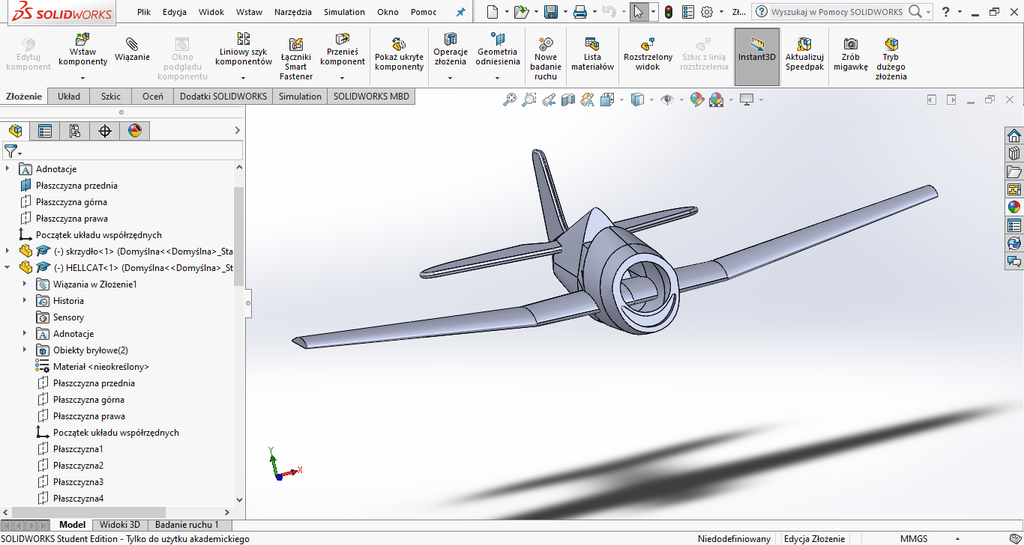Click Nowe badanie ruchu icon

[546, 45]
